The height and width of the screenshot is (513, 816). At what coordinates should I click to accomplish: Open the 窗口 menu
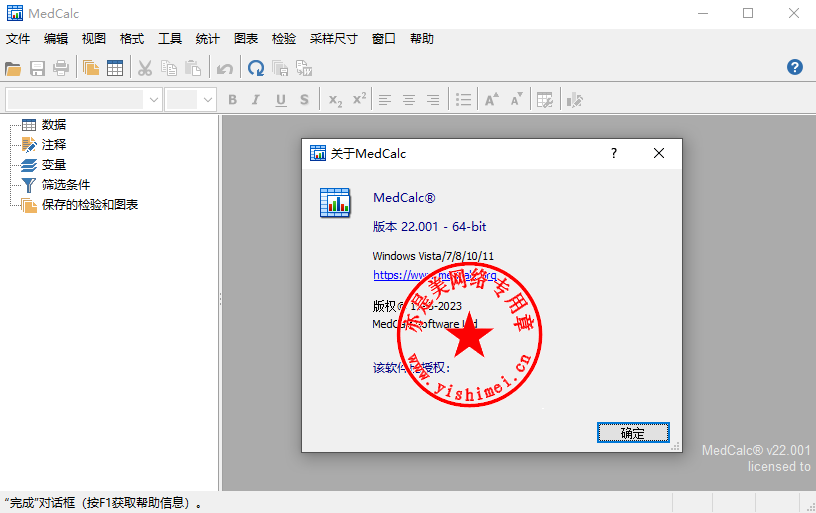(x=384, y=39)
